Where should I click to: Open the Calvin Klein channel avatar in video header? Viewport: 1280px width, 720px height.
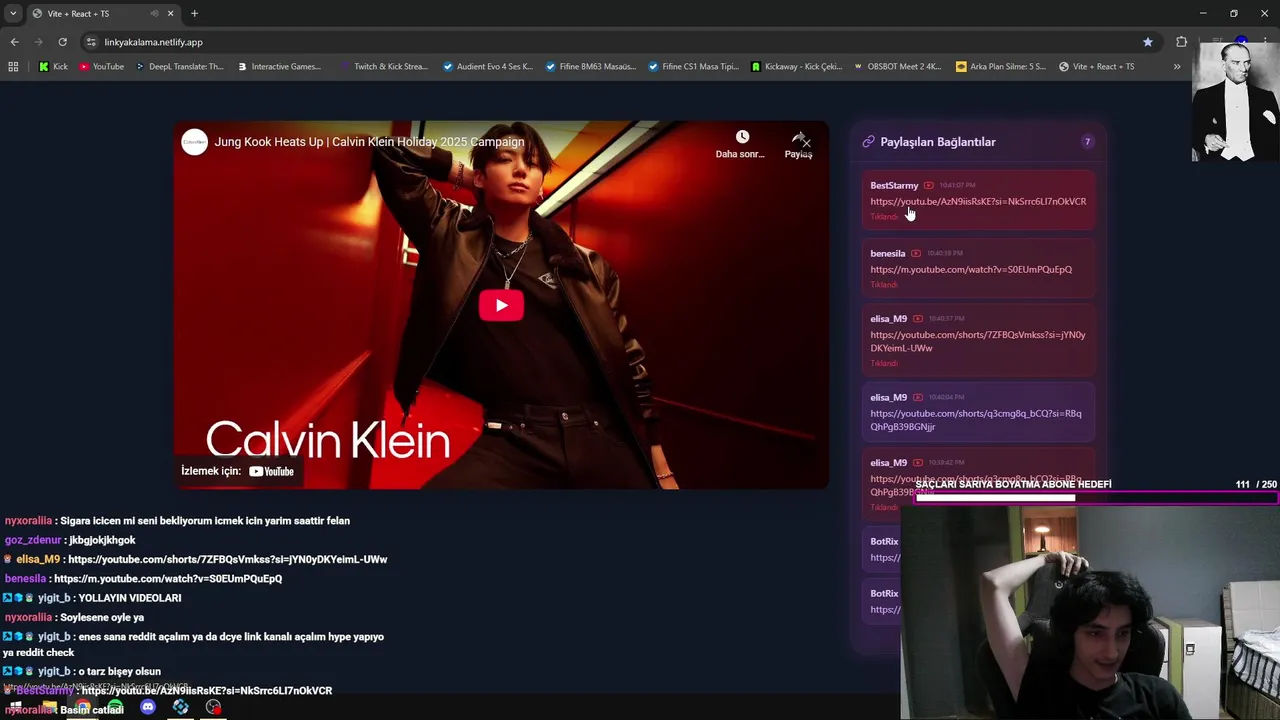pos(194,142)
